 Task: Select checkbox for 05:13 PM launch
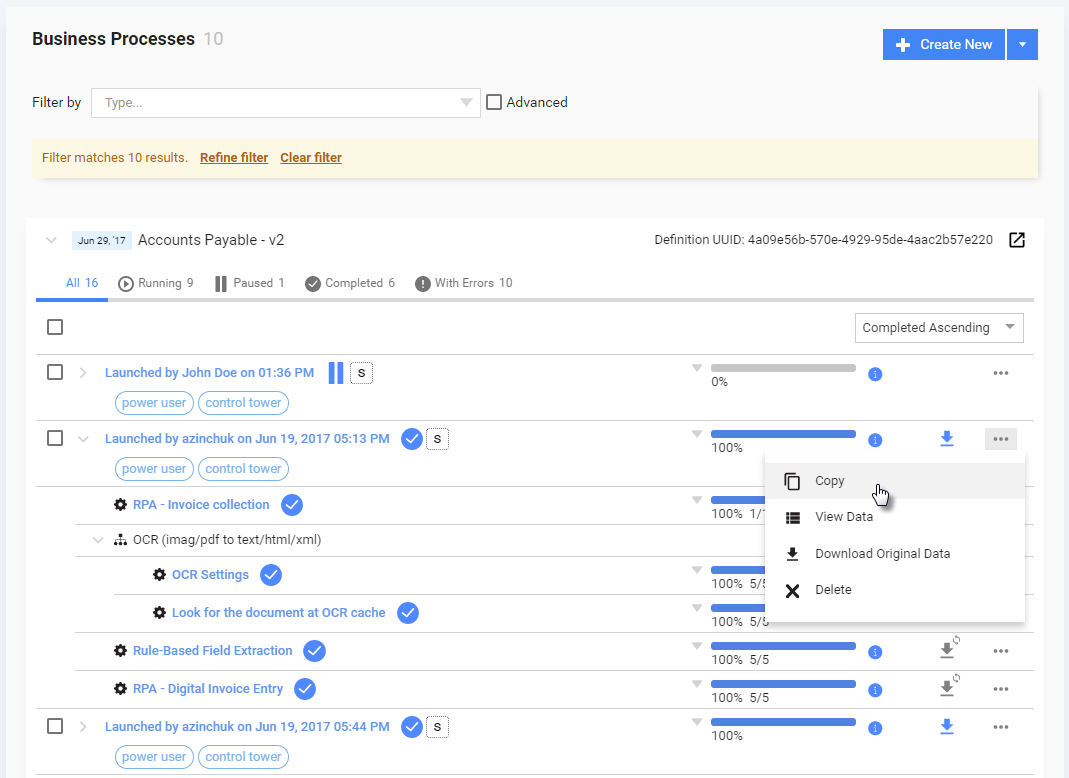[55, 438]
